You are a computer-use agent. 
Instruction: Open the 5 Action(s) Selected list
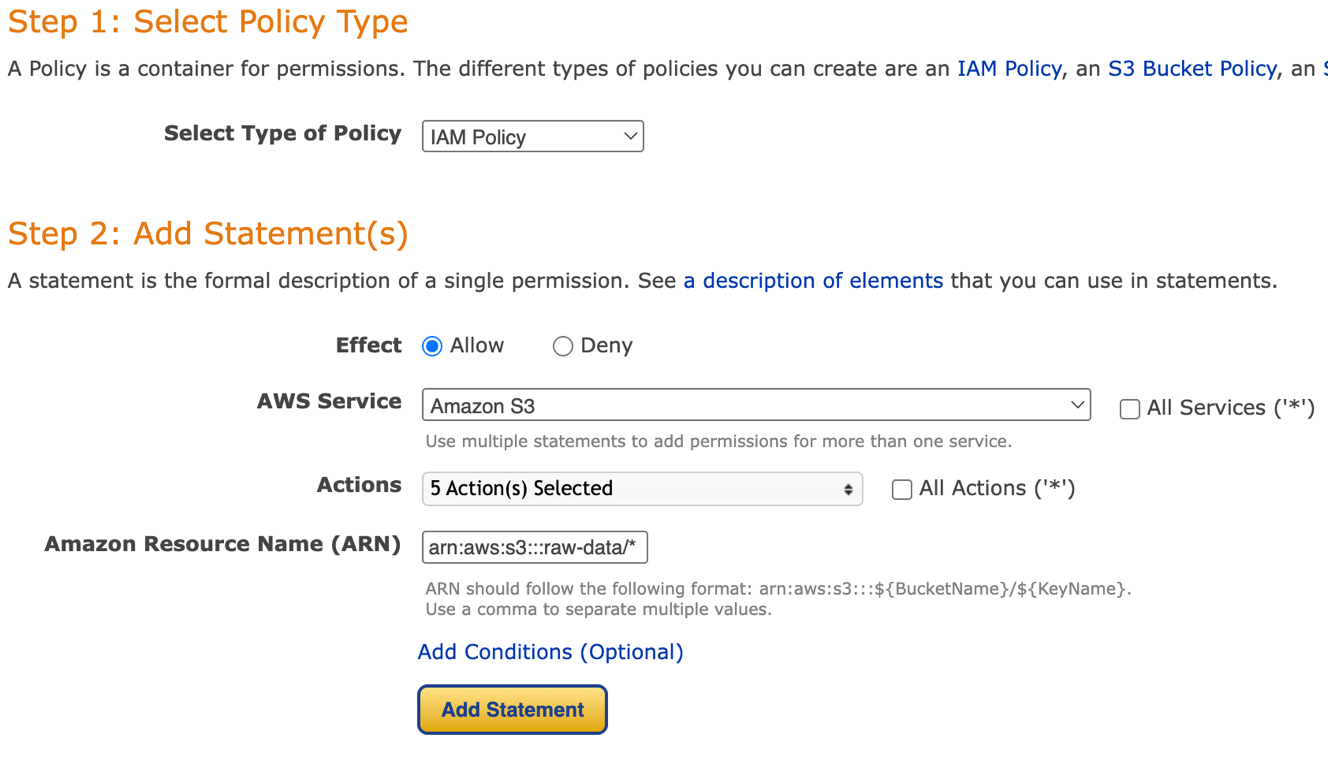pos(642,489)
